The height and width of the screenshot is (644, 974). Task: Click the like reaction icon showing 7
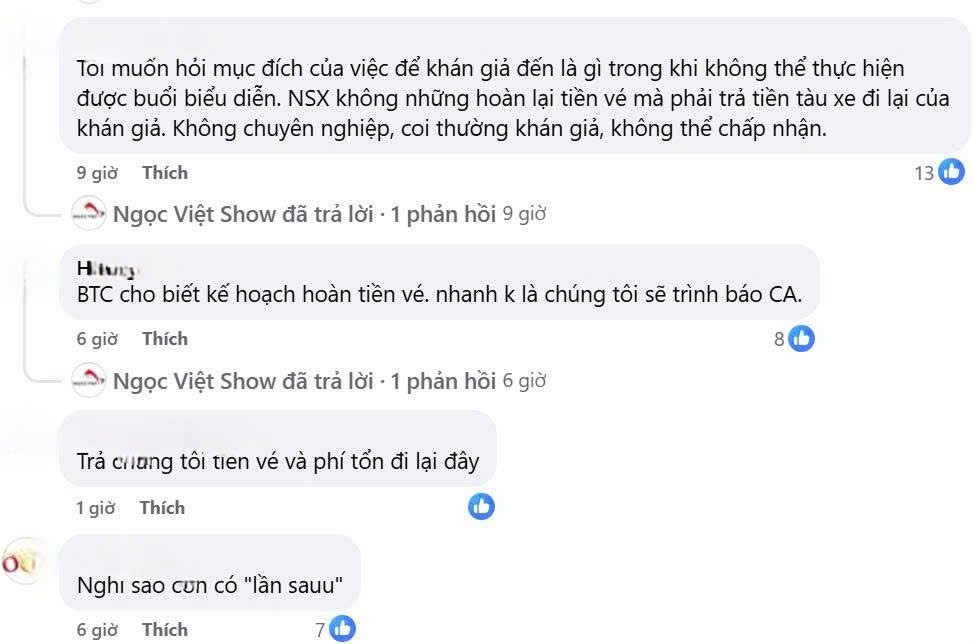tap(342, 629)
